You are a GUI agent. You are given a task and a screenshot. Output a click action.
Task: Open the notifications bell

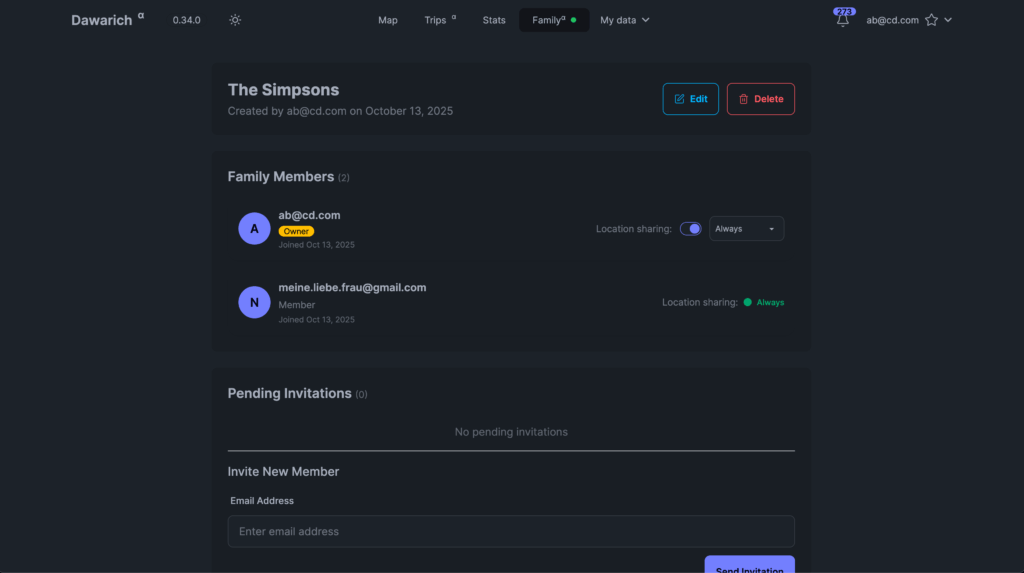843,21
